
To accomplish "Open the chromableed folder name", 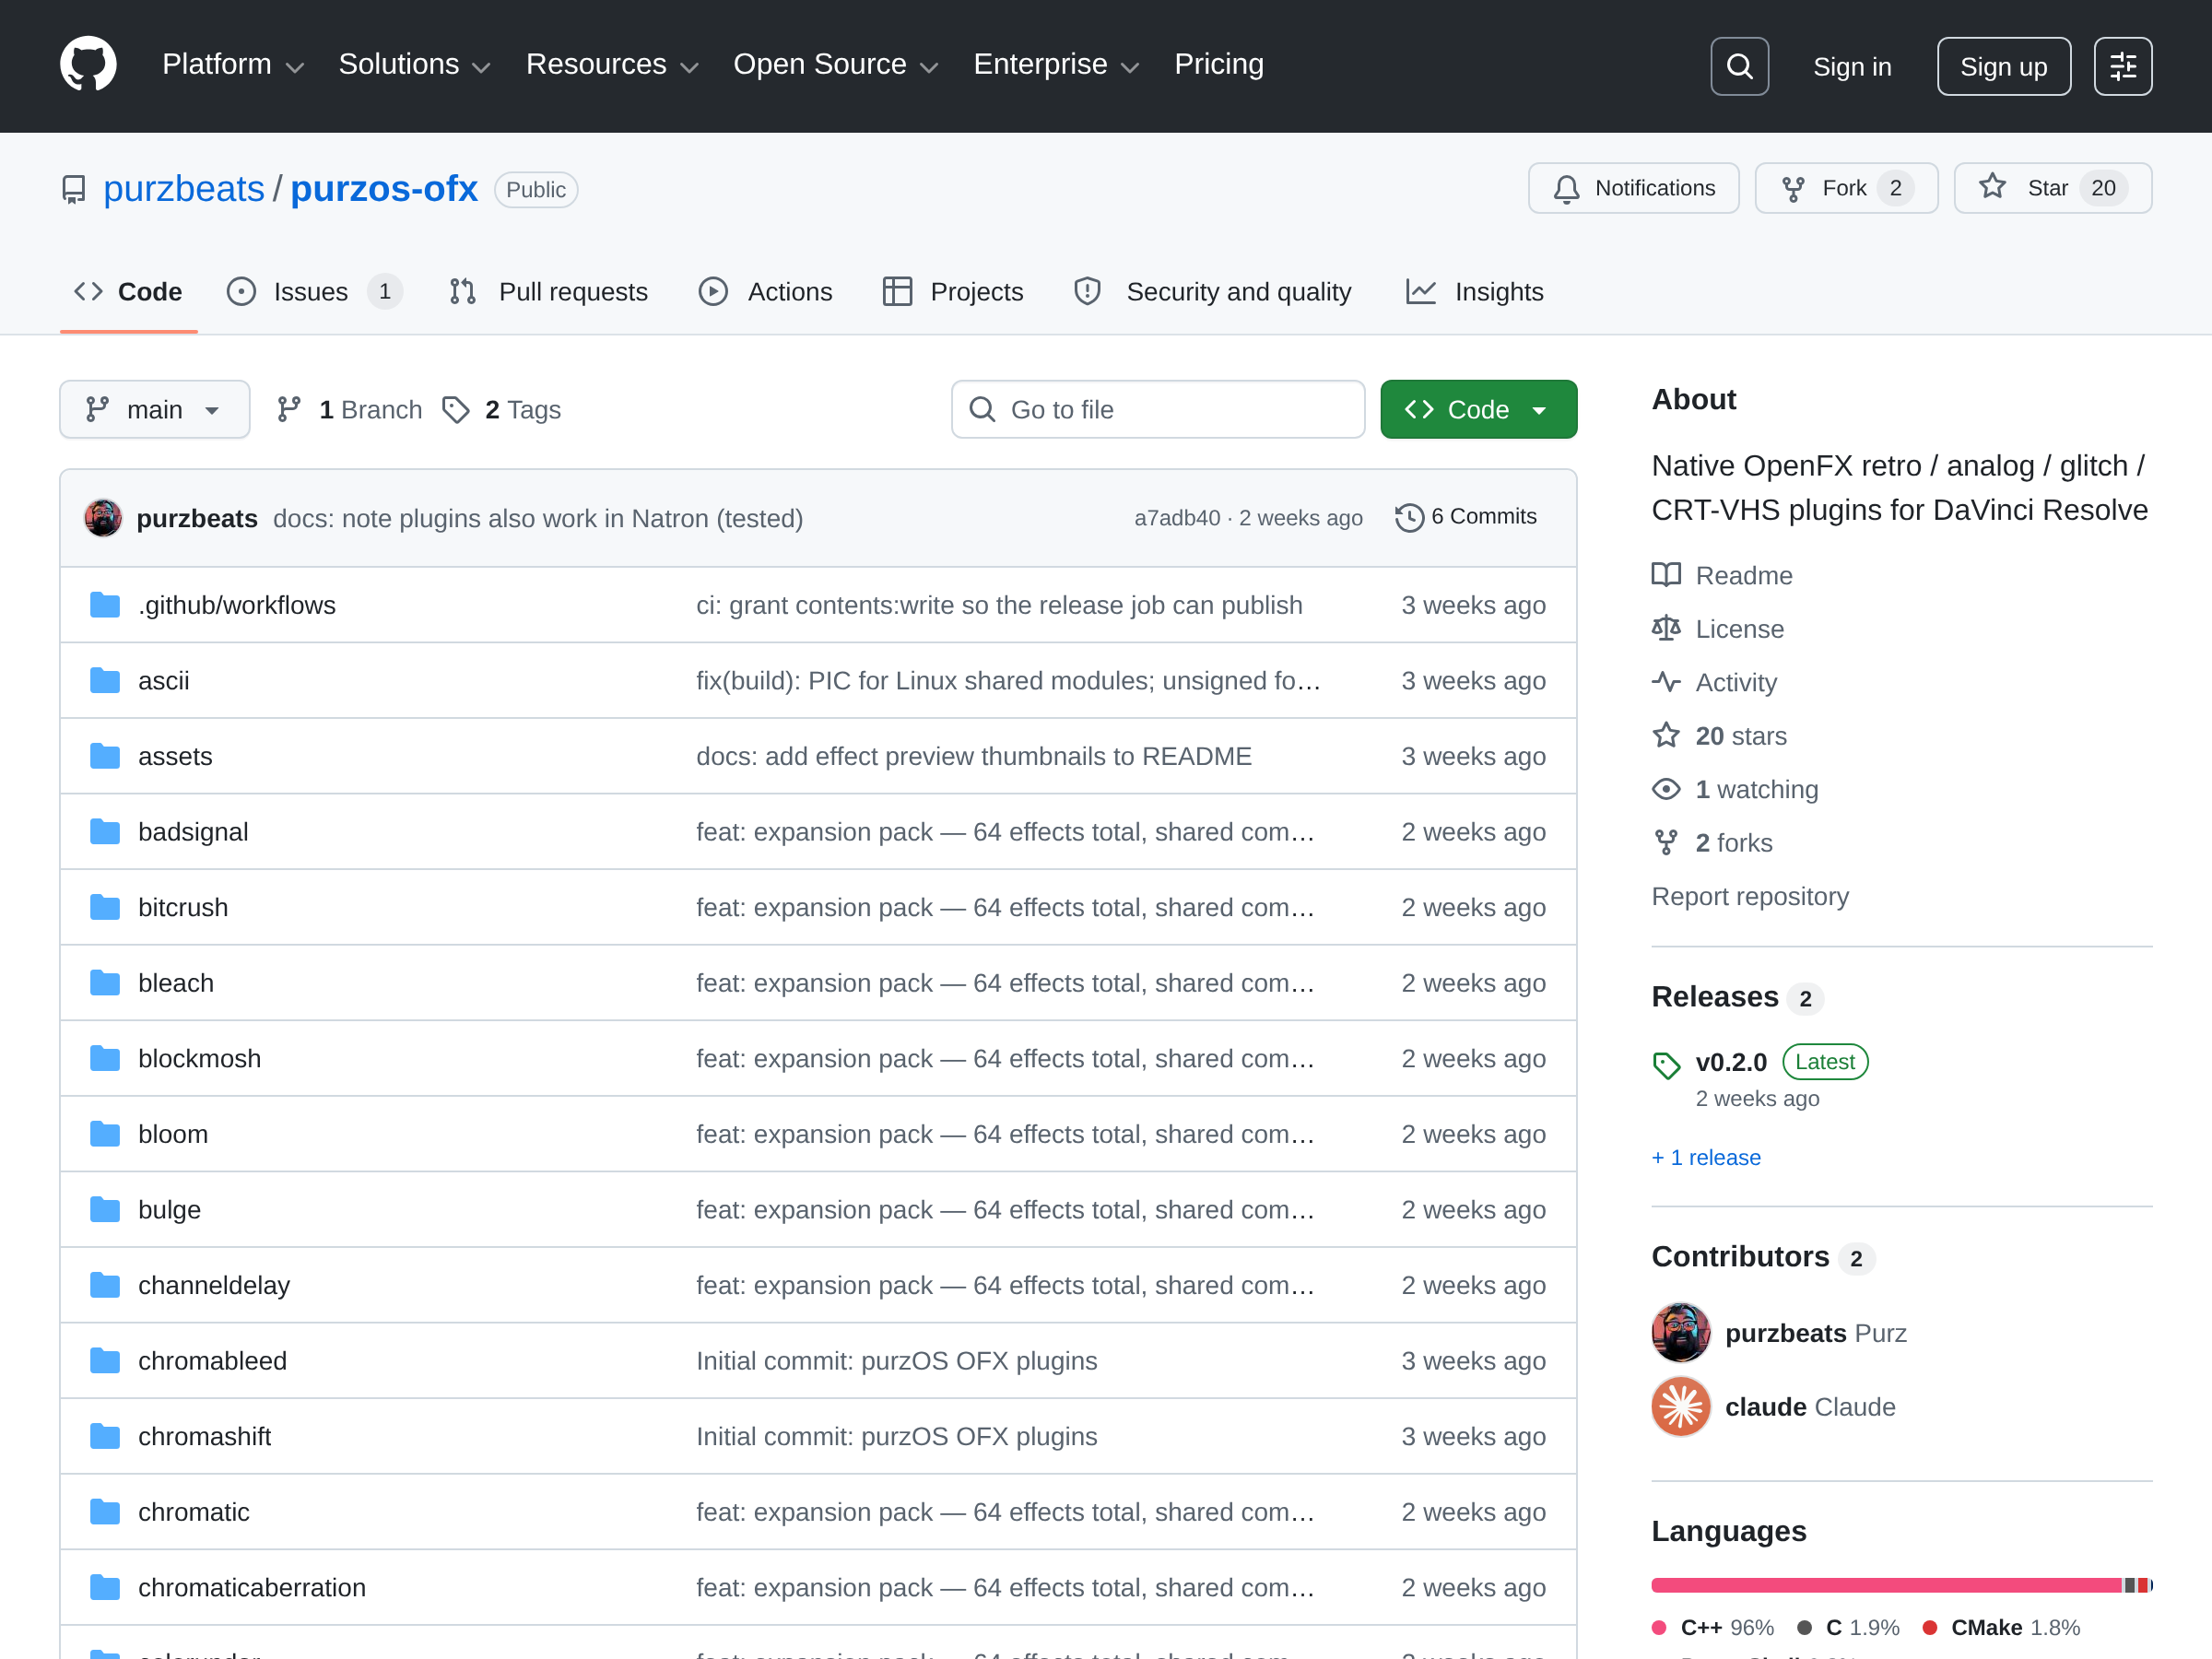I will point(212,1360).
